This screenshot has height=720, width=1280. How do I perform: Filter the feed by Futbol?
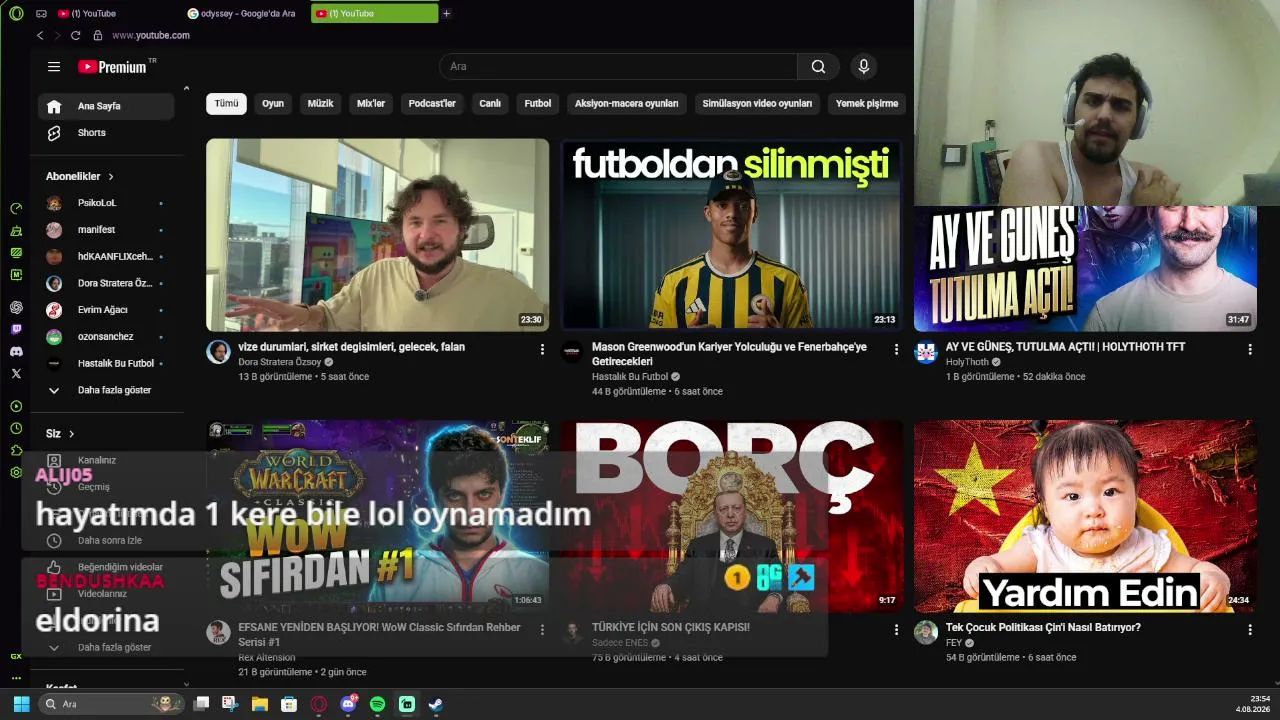538,103
